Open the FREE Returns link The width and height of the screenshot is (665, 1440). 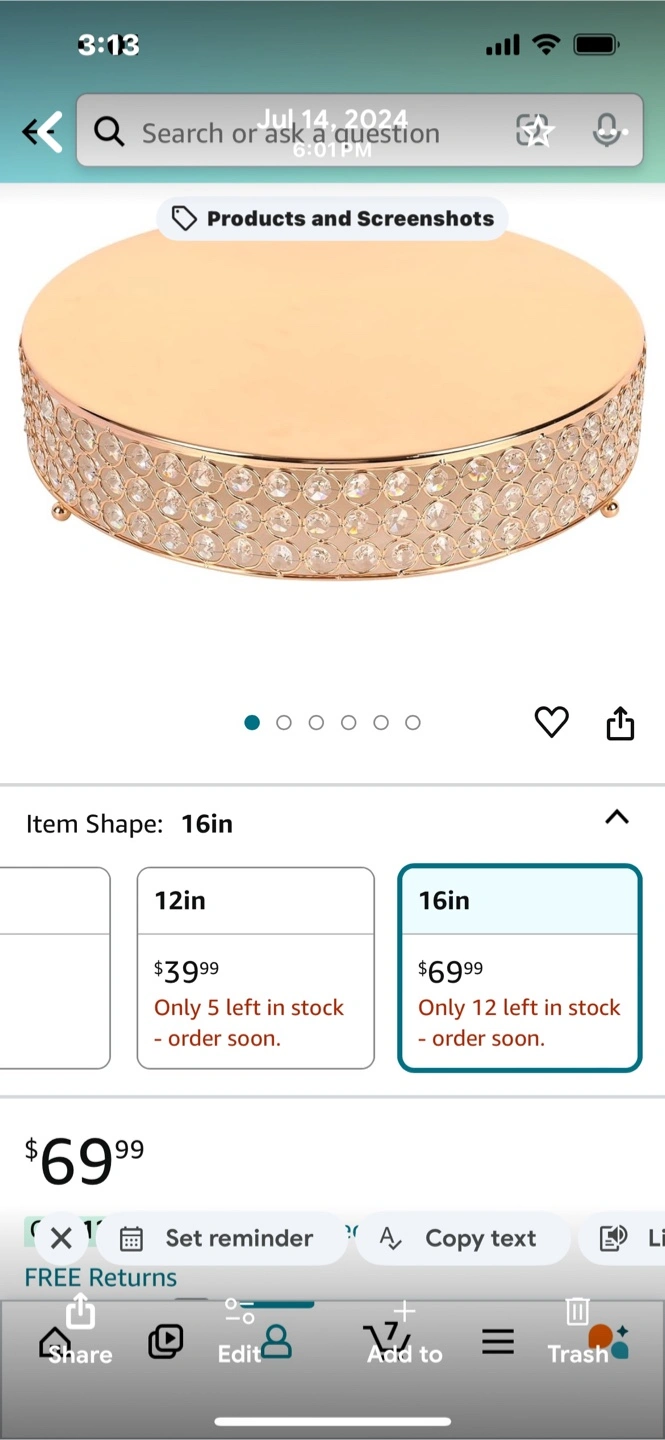(100, 1277)
